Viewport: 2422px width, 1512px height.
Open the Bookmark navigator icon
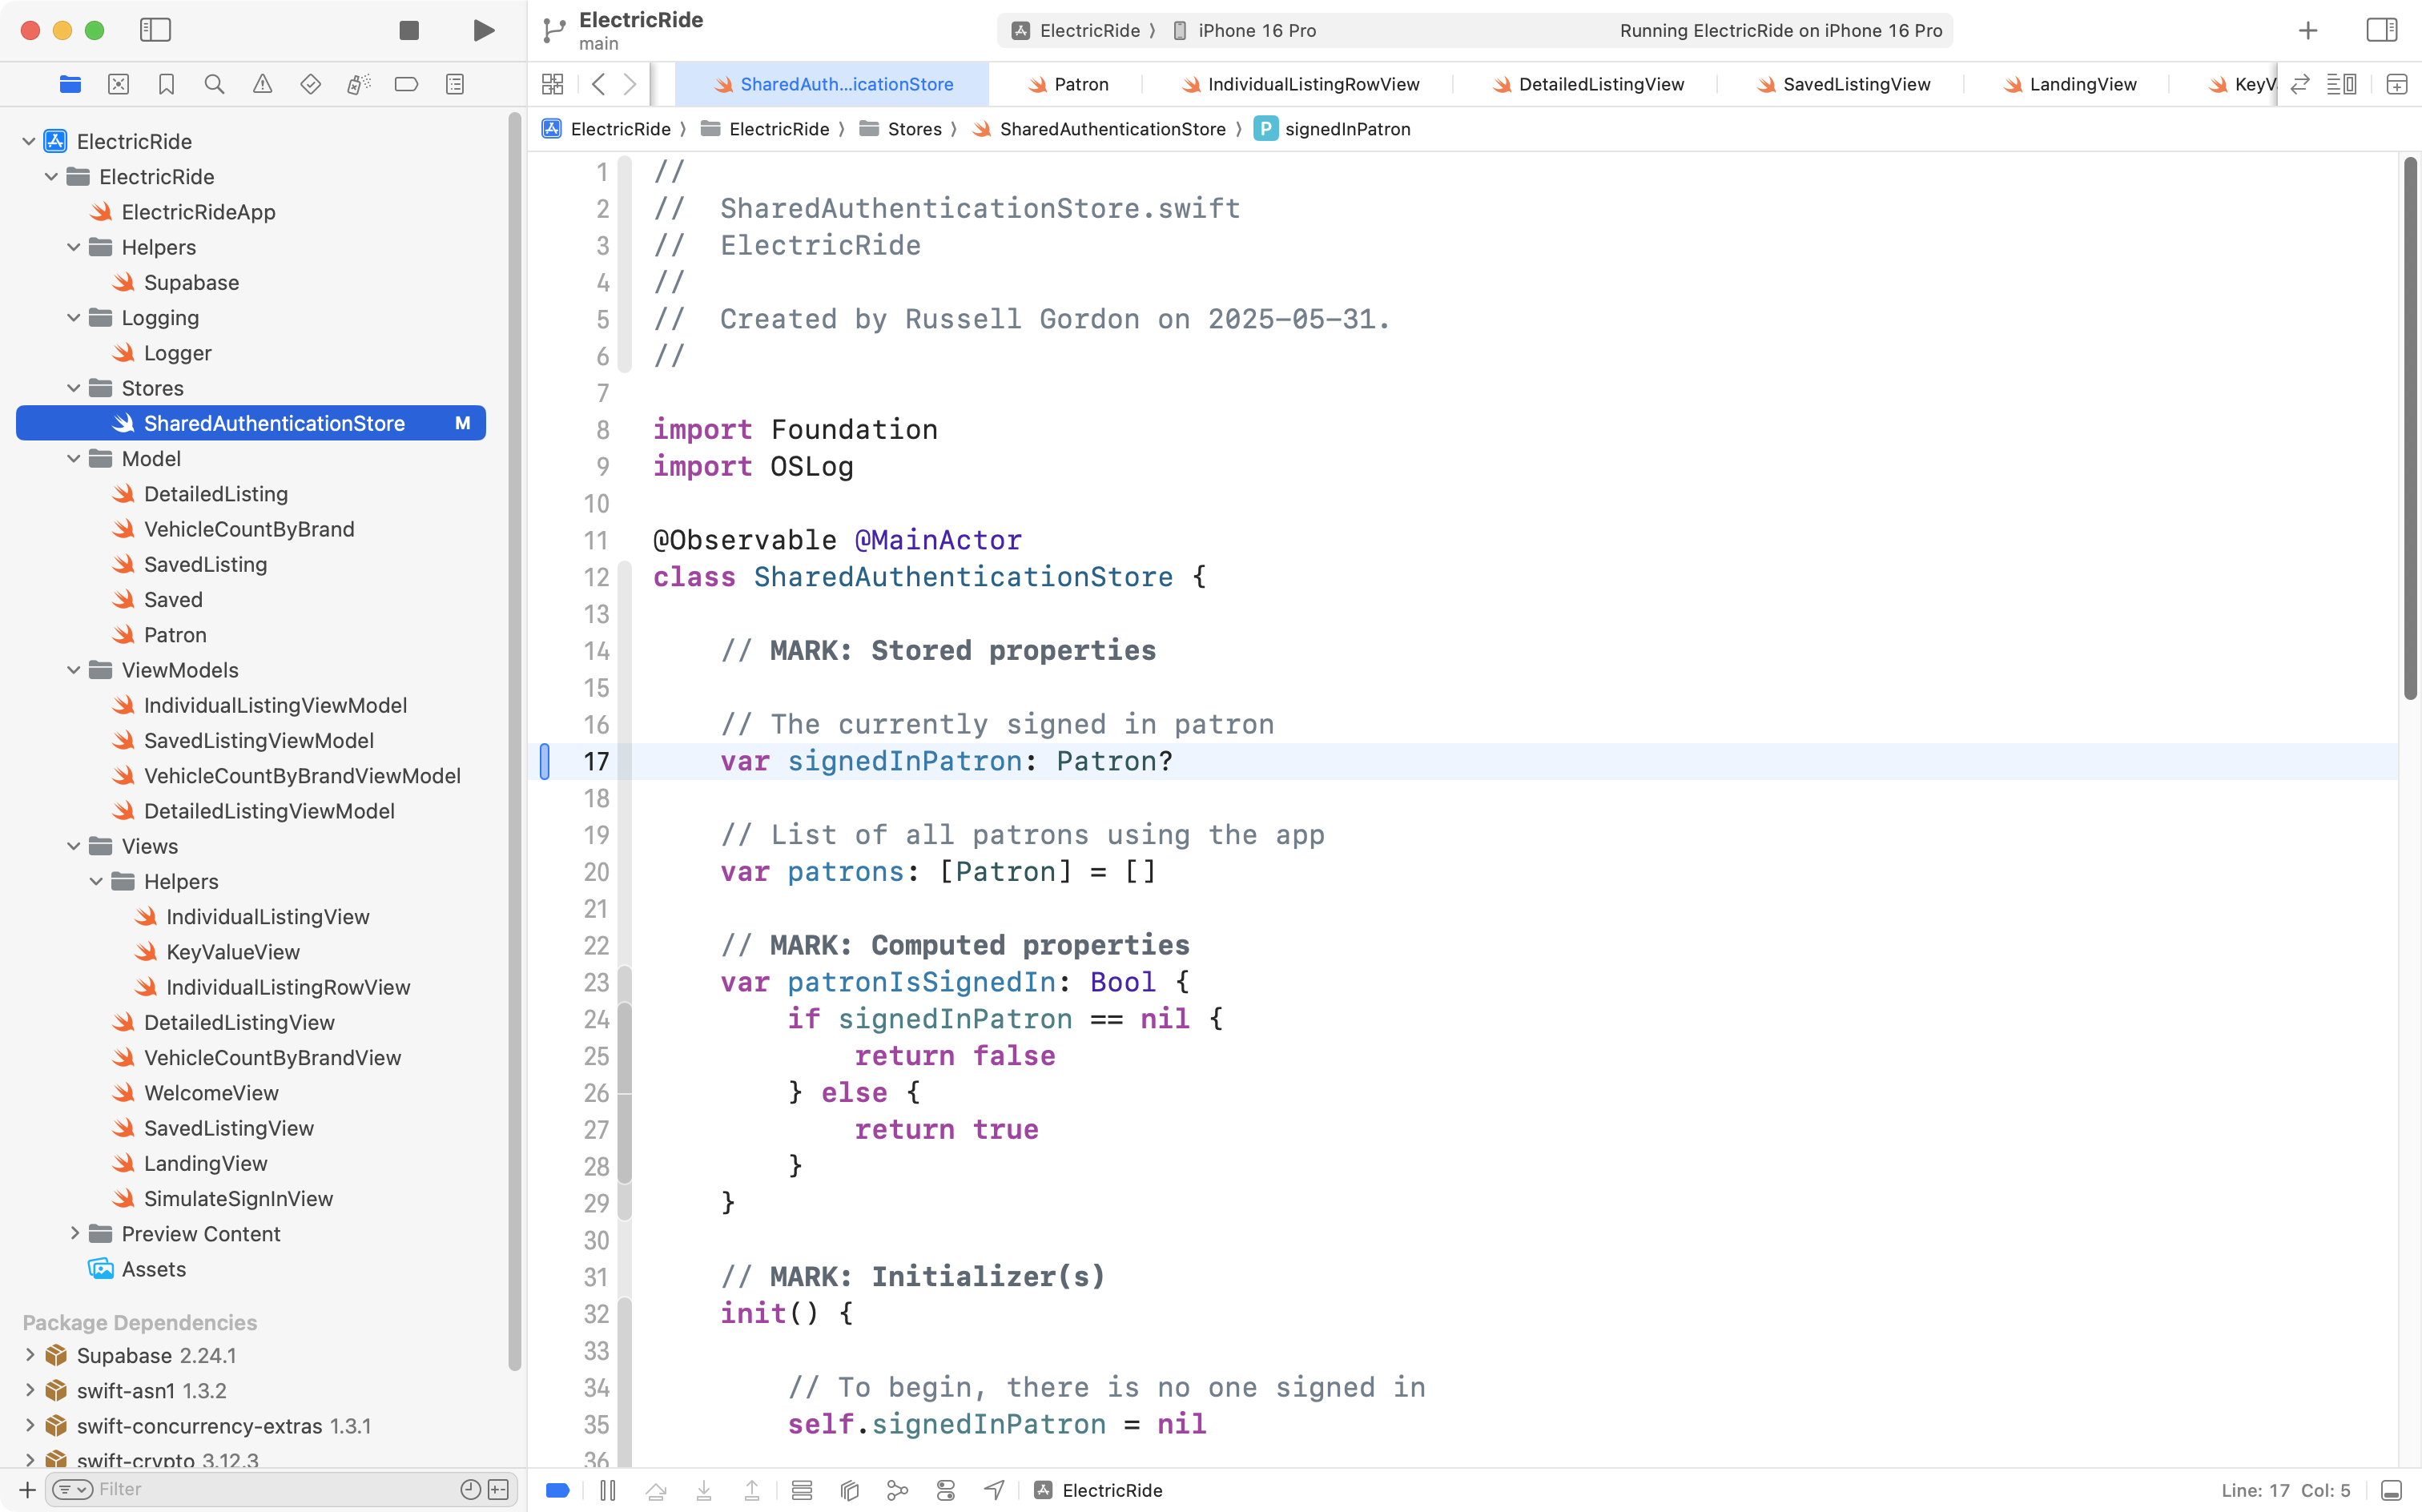(166, 84)
